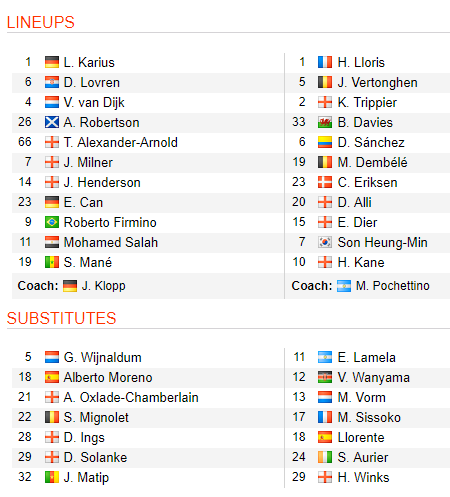
Task: Select substitute A. Oxlade-Chamberlain
Action: click(131, 397)
